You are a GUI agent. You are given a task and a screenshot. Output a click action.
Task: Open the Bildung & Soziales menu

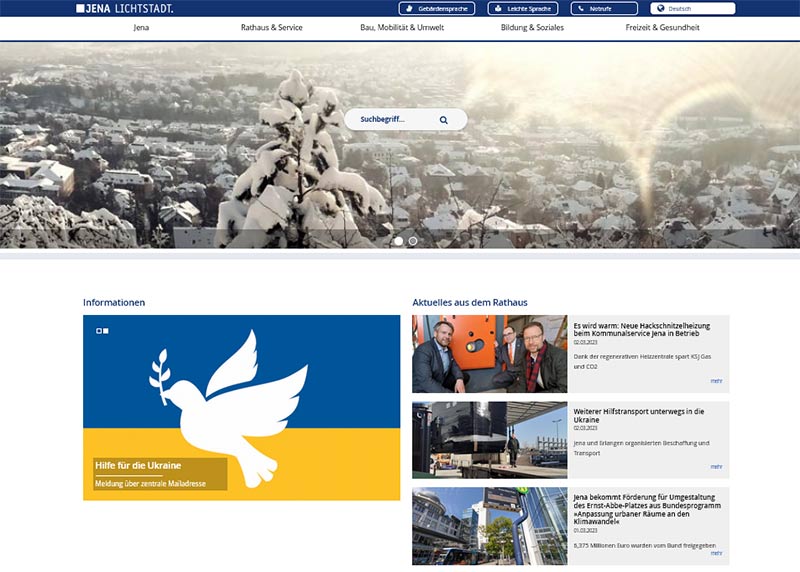tap(532, 28)
